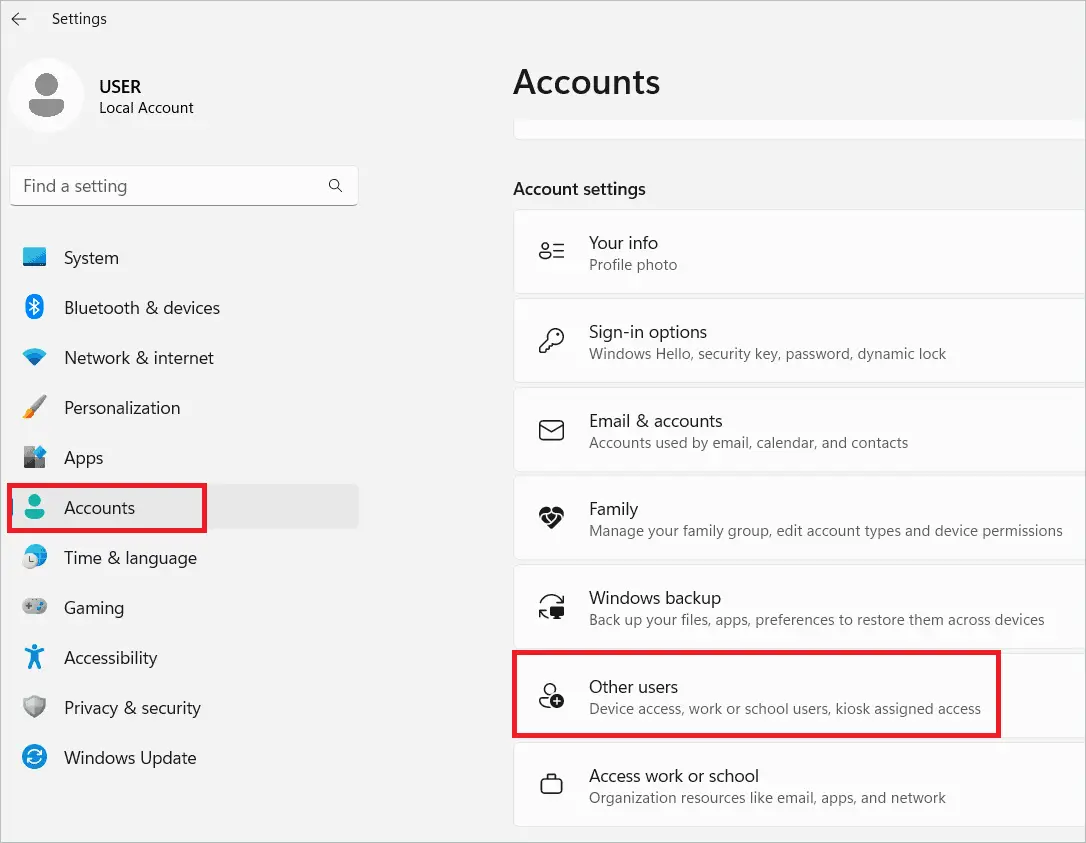Click the Email envelope icon
Image resolution: width=1086 pixels, height=843 pixels.
point(551,430)
